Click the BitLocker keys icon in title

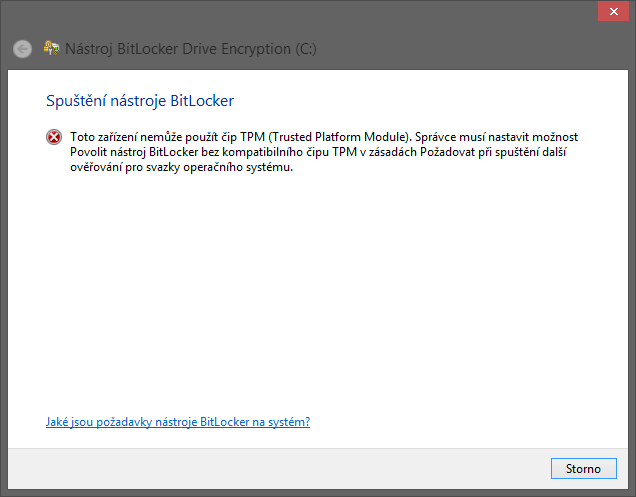[52, 48]
